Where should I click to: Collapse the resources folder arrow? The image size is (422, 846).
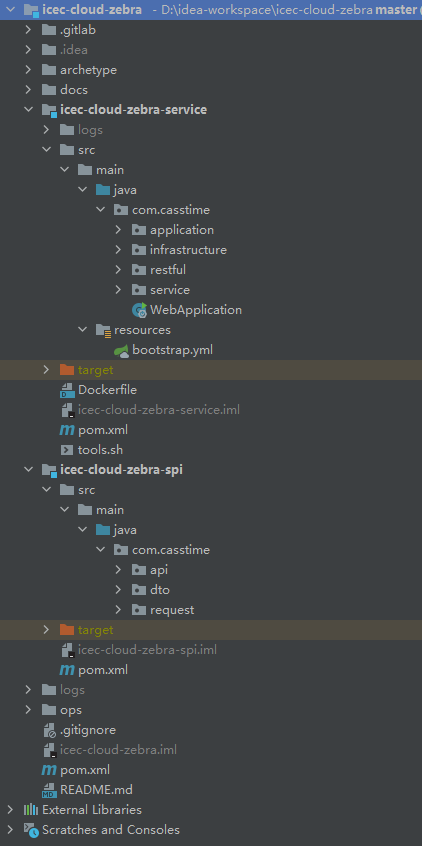pyautogui.click(x=83, y=330)
